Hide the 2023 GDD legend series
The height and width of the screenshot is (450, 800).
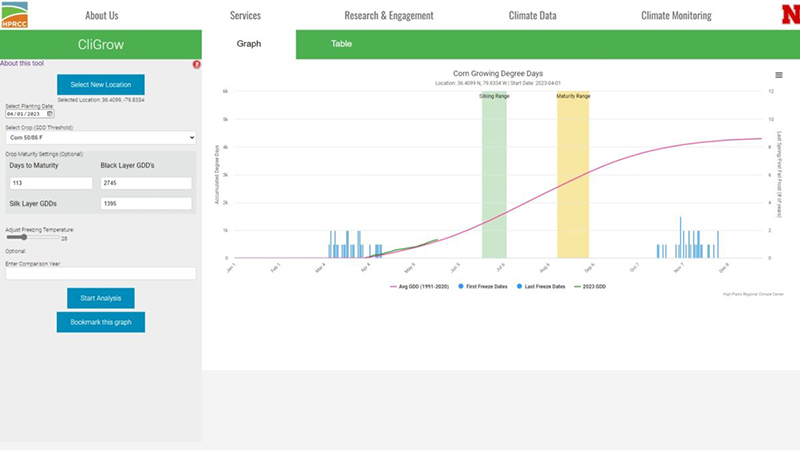(590, 286)
